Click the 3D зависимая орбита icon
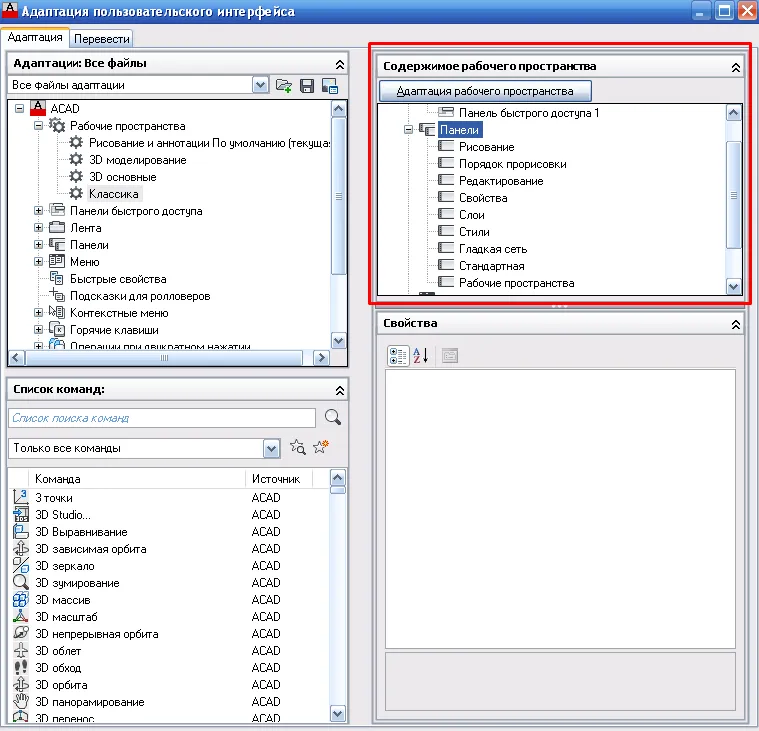 click(x=20, y=548)
